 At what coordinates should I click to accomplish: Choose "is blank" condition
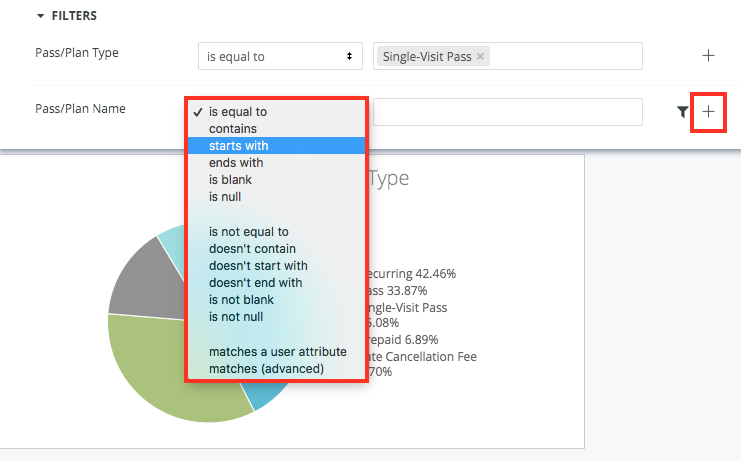pos(230,179)
